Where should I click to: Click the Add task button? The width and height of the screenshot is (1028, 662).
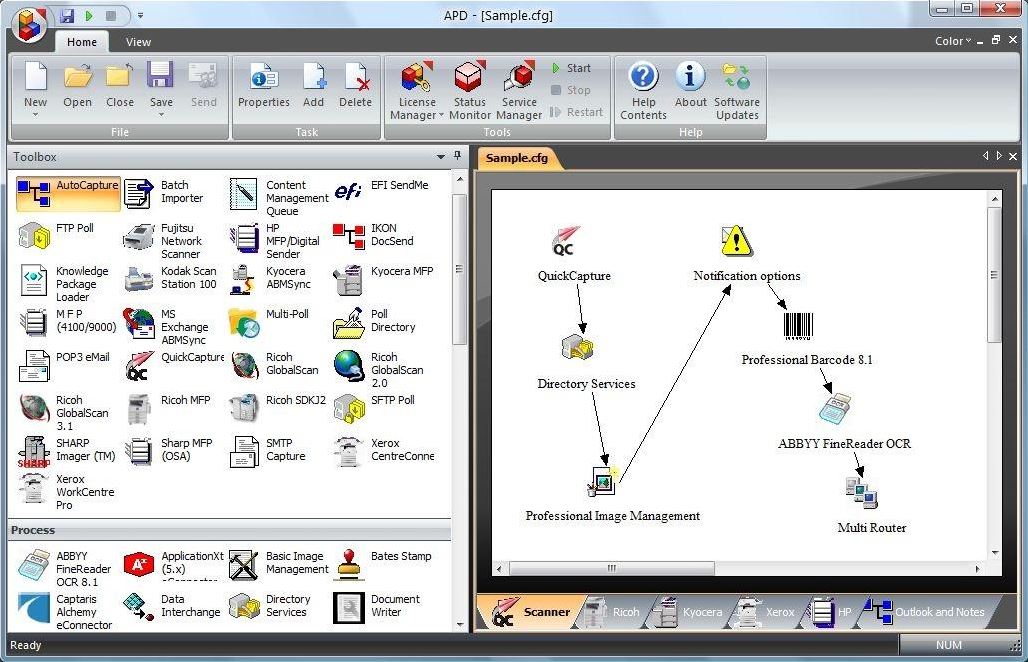313,85
